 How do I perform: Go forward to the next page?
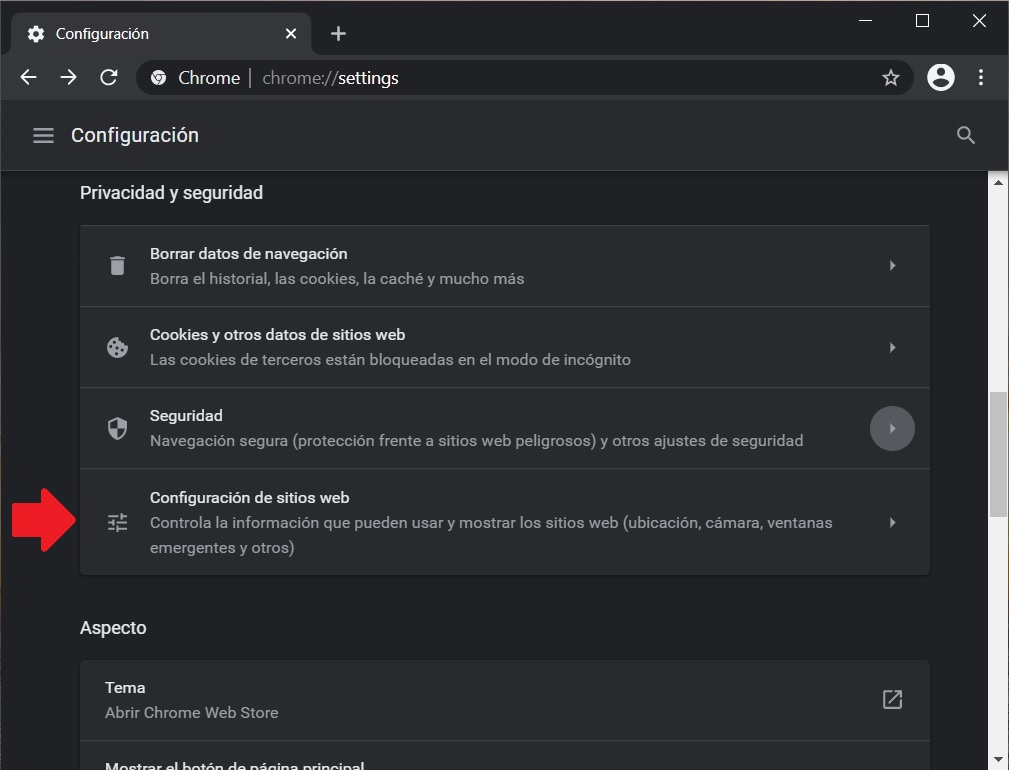[x=69, y=78]
